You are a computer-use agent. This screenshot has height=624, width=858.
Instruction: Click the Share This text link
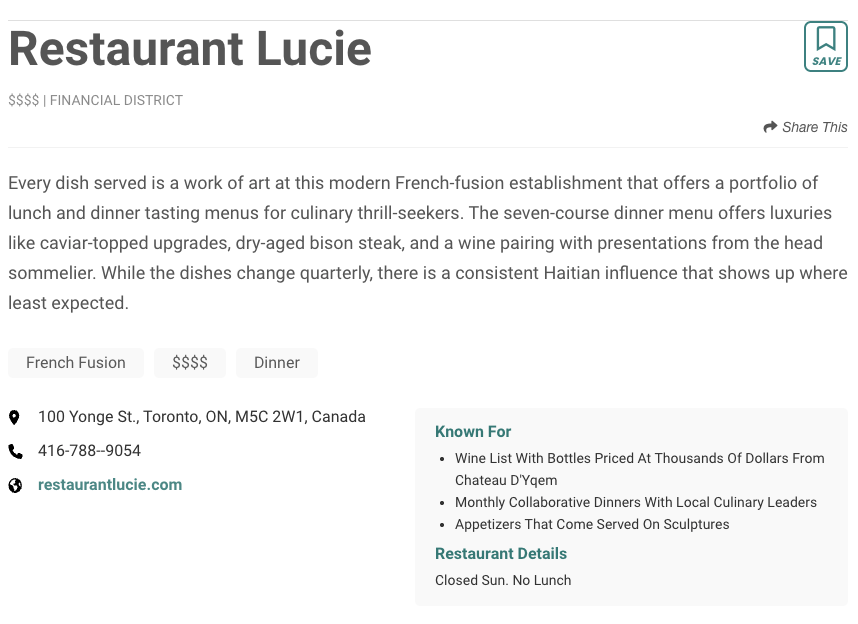pyautogui.click(x=814, y=127)
